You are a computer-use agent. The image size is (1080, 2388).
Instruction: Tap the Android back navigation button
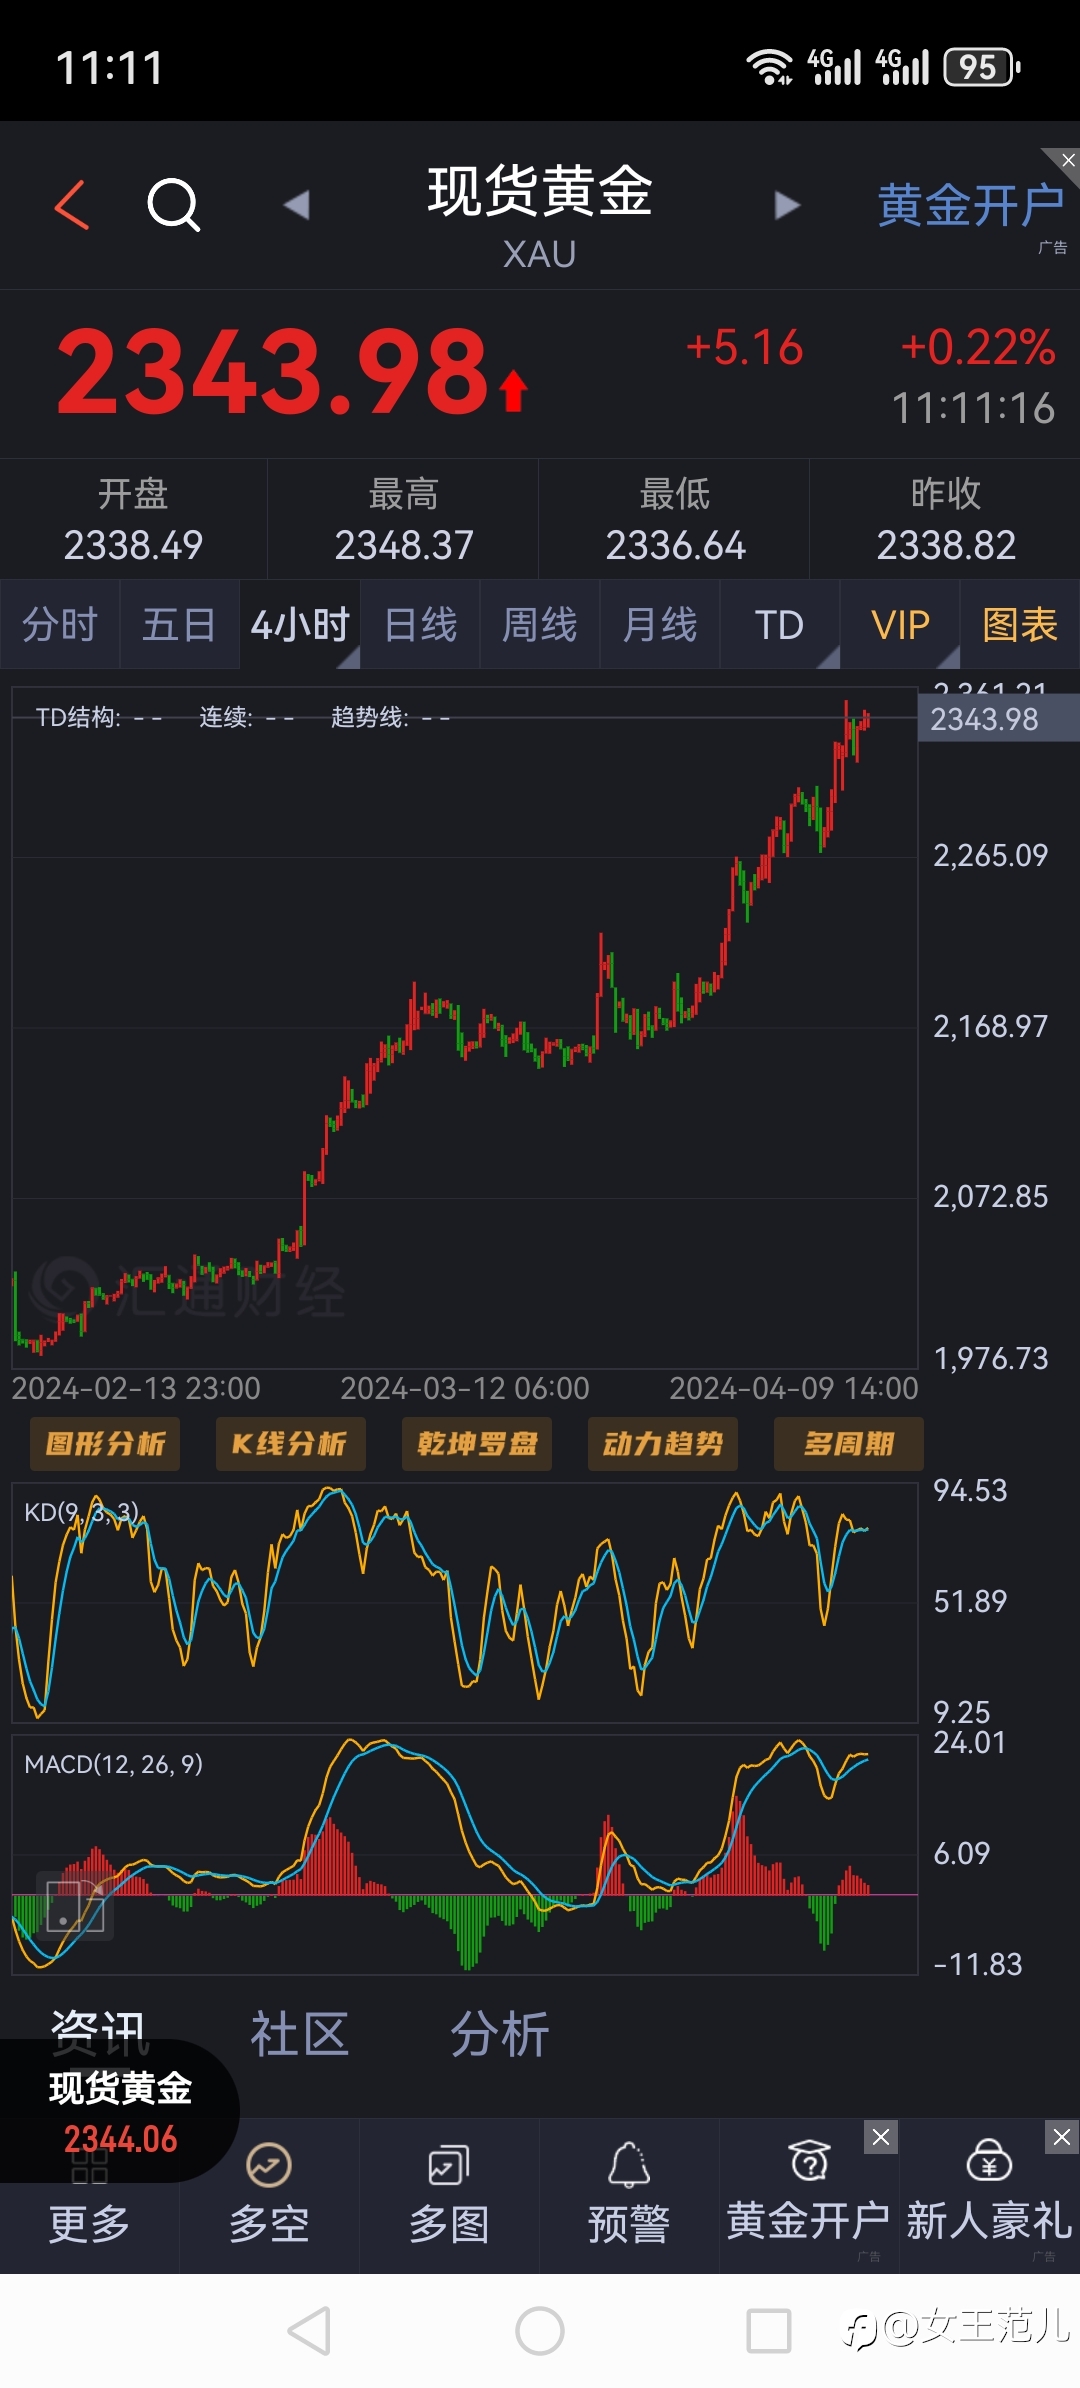(x=309, y=2331)
